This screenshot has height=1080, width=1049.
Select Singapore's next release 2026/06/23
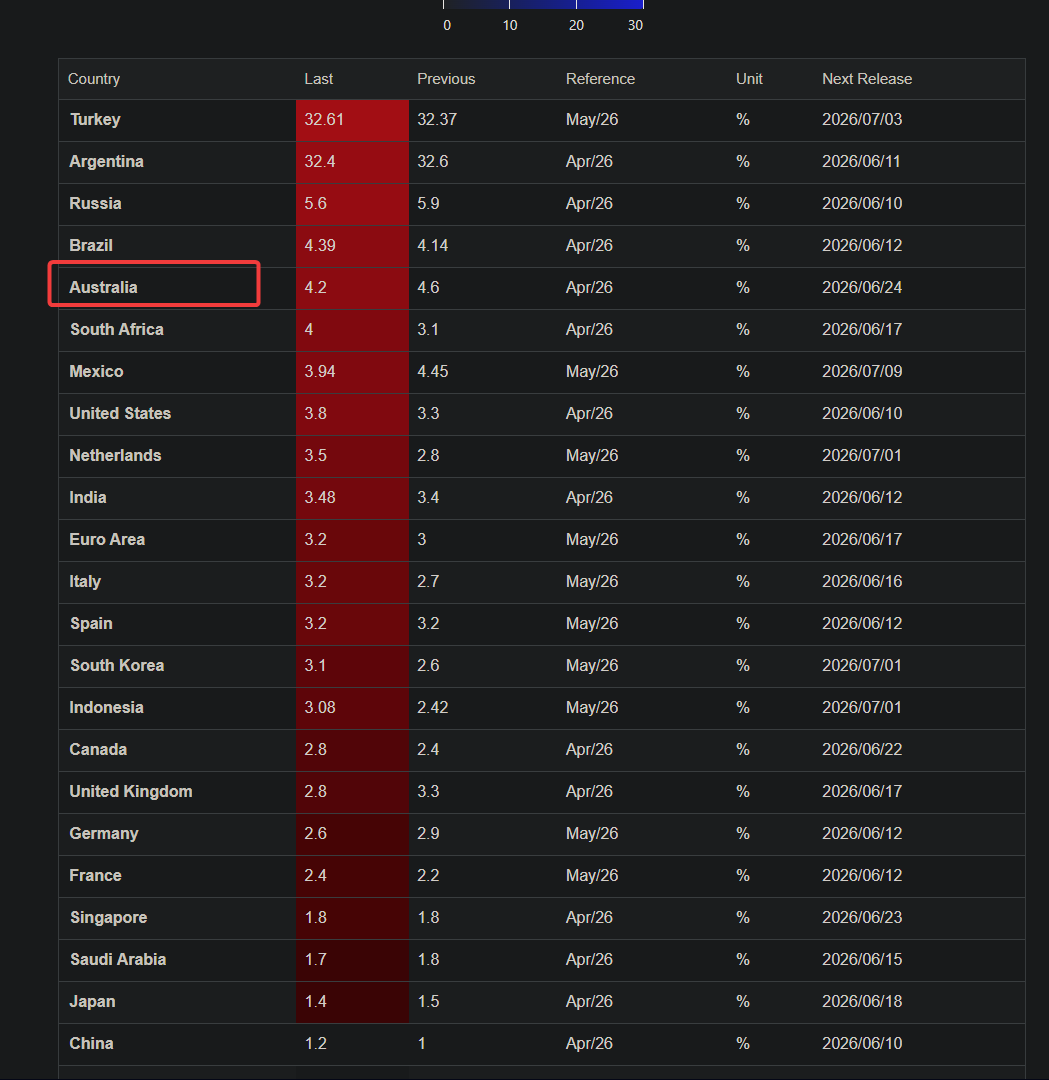(x=862, y=918)
